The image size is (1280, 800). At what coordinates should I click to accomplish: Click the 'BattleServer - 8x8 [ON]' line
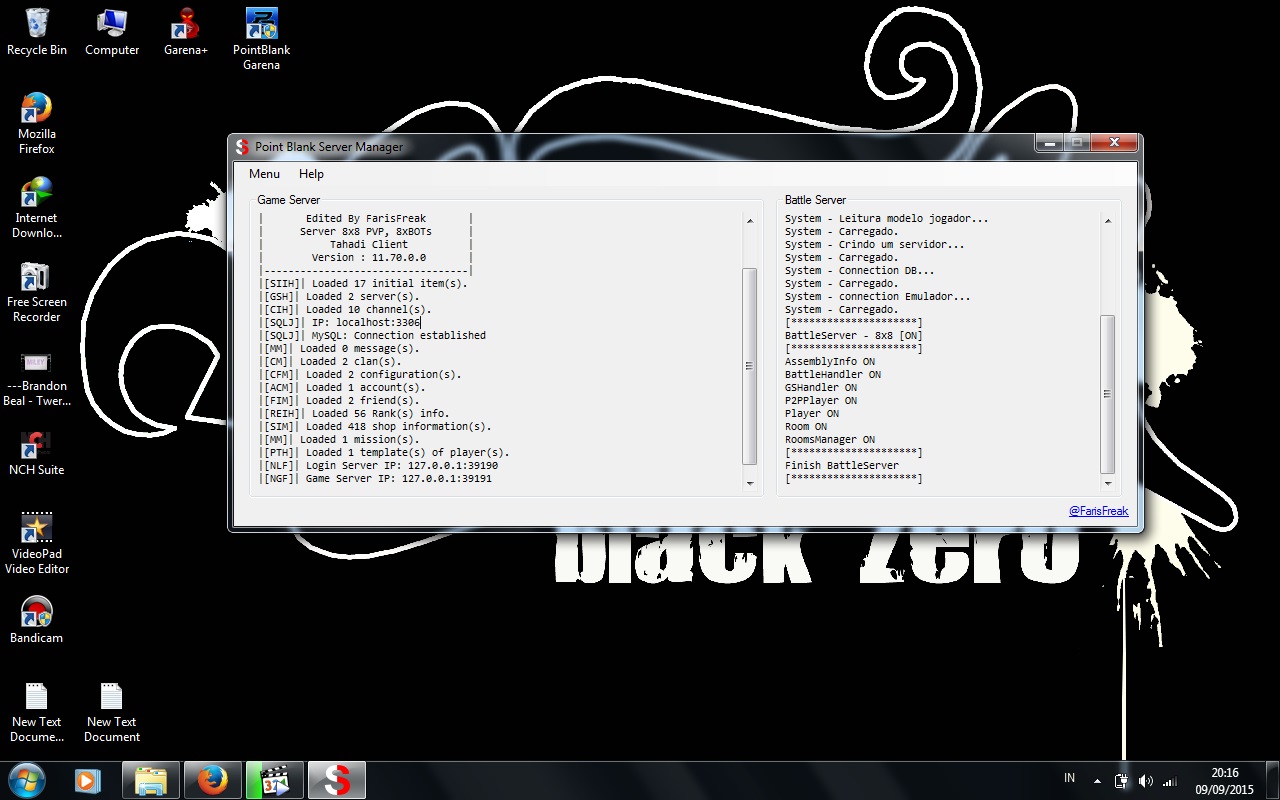pos(854,335)
